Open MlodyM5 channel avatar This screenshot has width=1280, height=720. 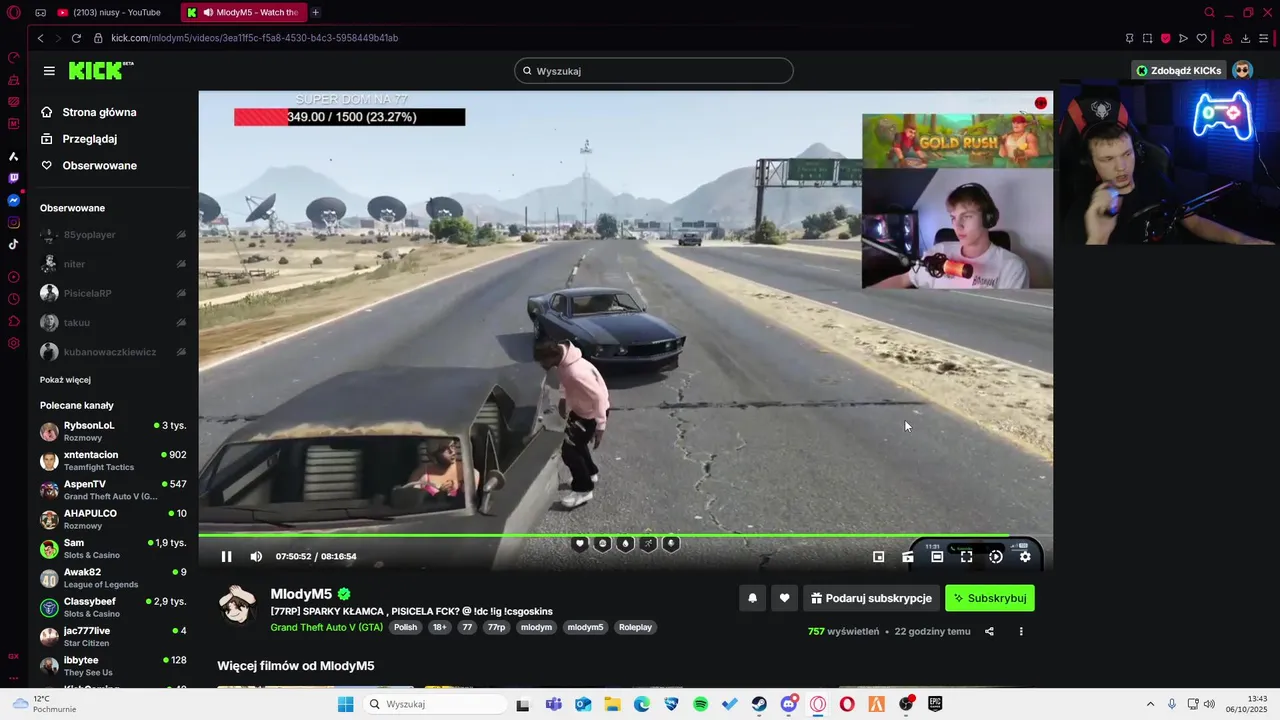click(x=238, y=605)
